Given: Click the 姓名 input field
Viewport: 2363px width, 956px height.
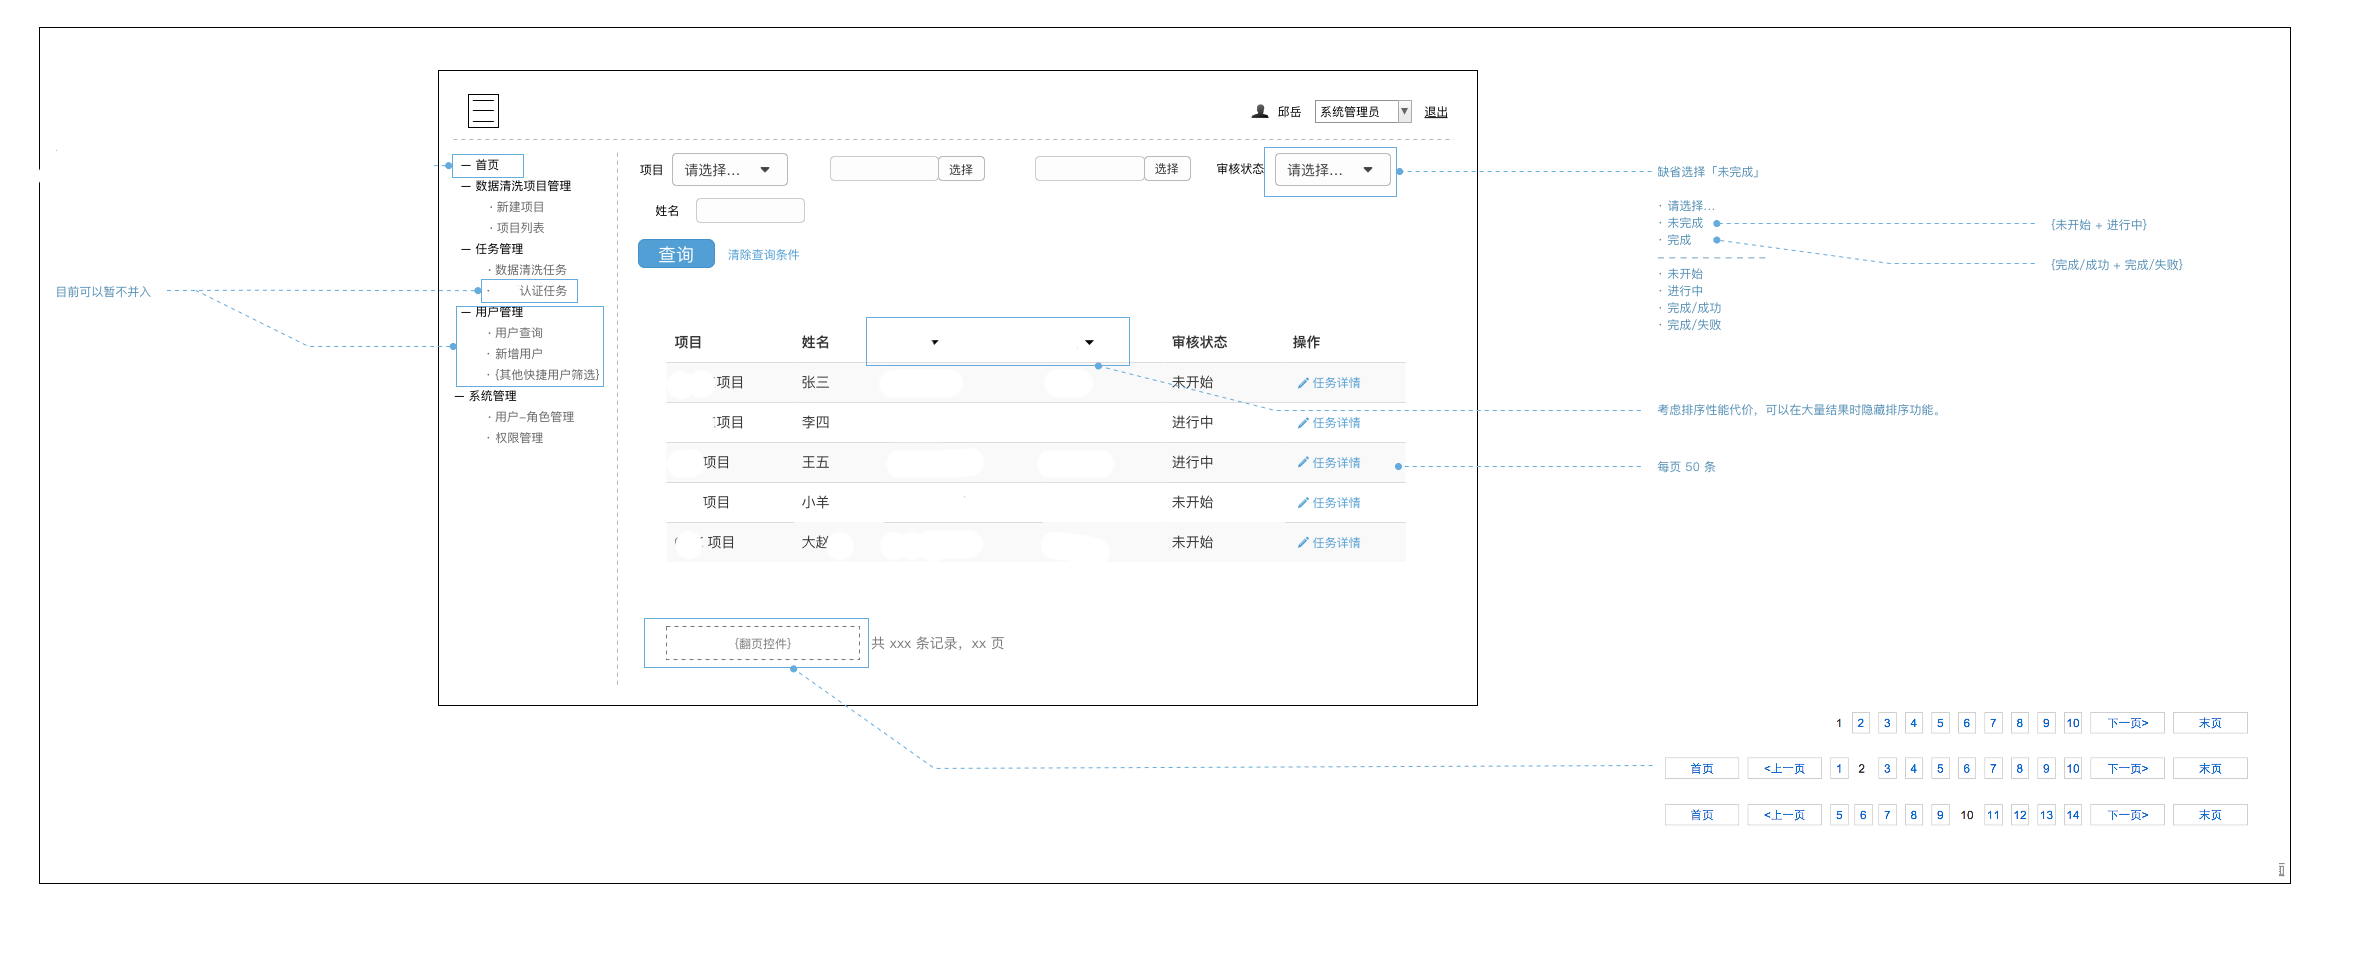Looking at the screenshot, I should [x=750, y=211].
